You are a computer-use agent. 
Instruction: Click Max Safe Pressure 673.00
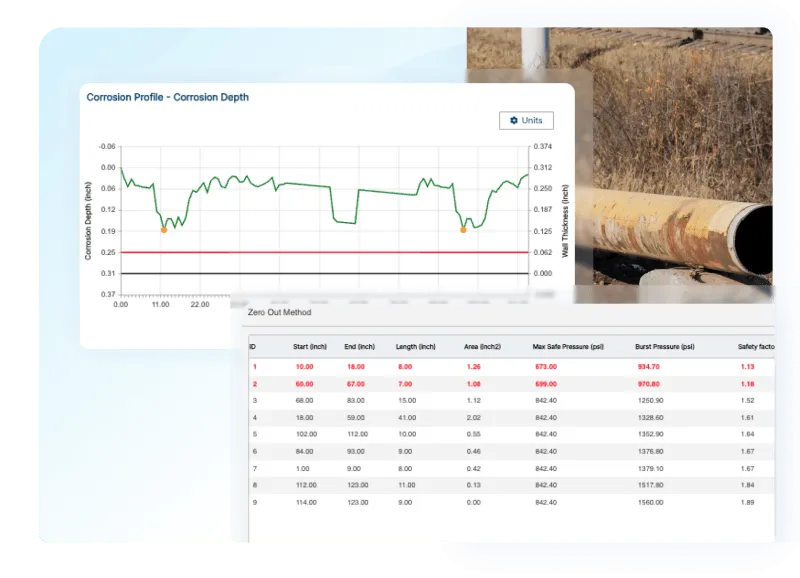(x=546, y=367)
